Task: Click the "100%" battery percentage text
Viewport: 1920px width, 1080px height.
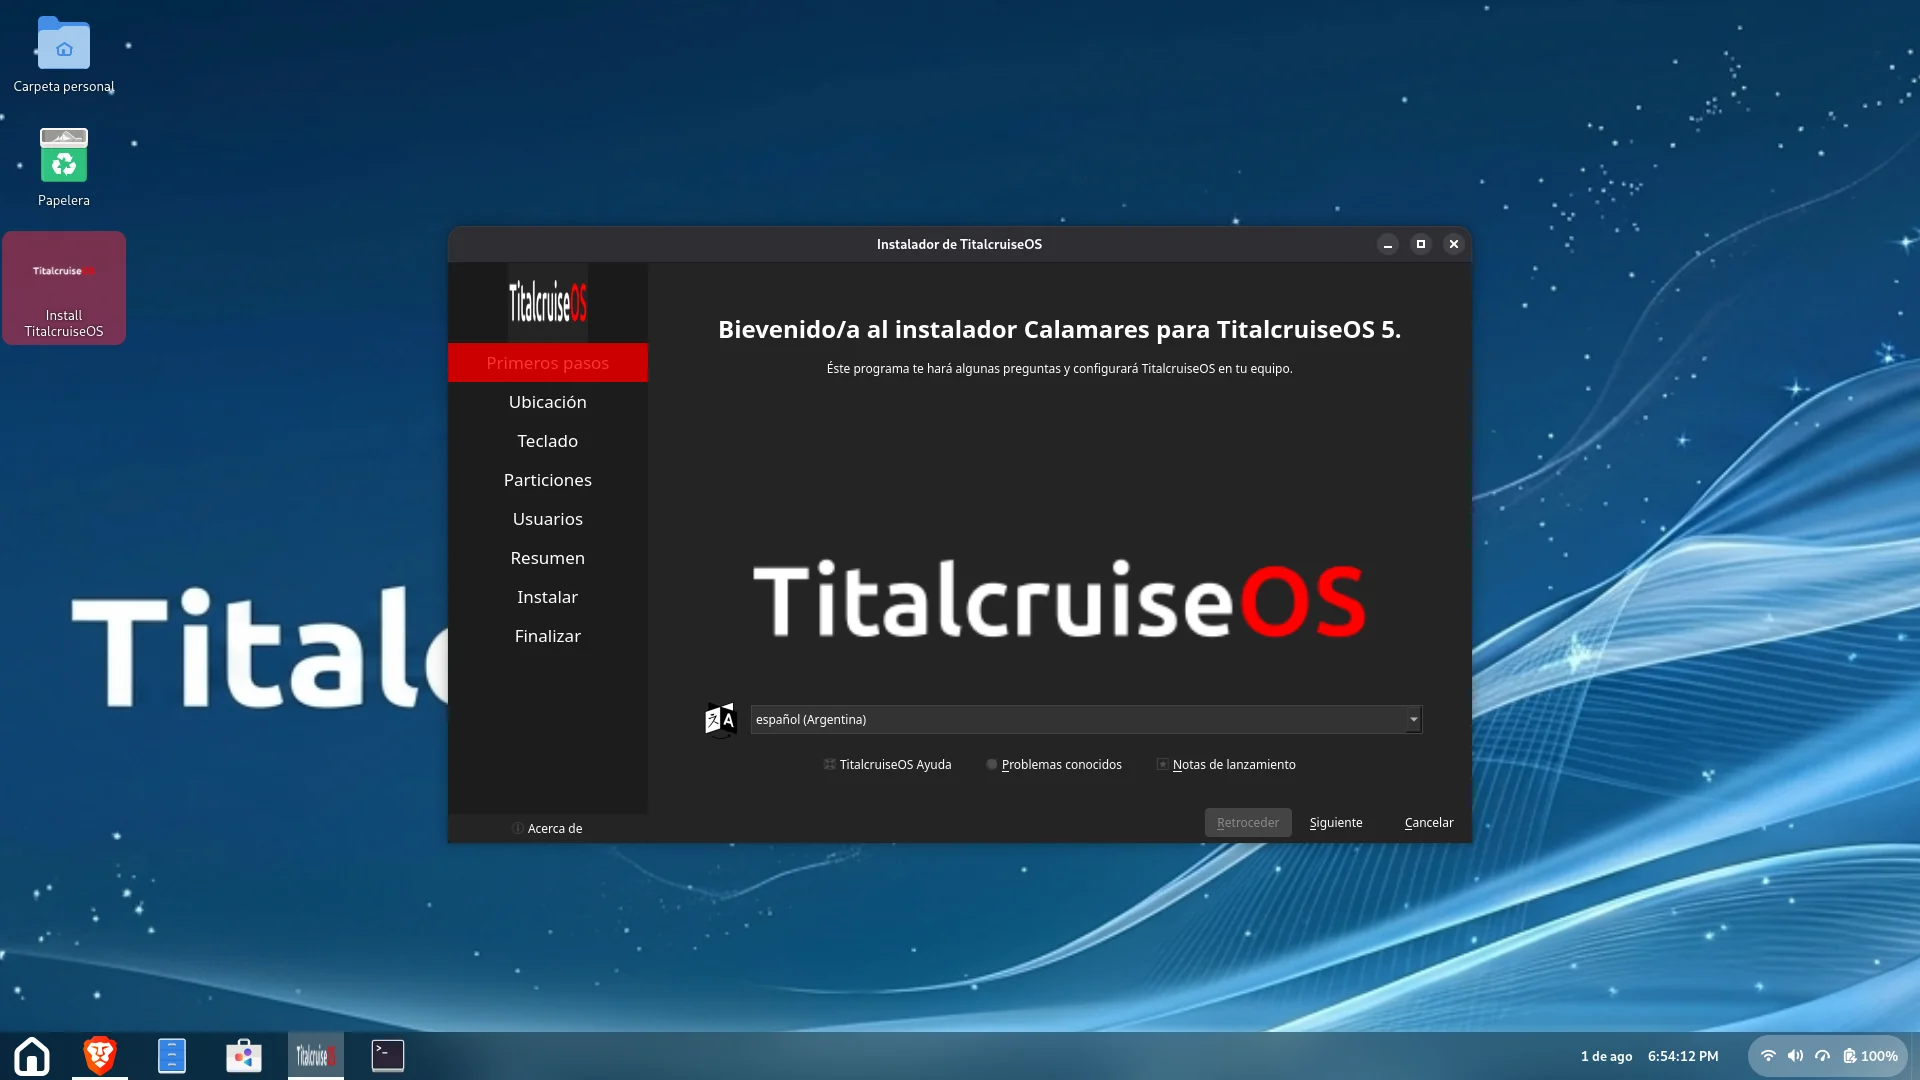Action: pos(1879,1057)
